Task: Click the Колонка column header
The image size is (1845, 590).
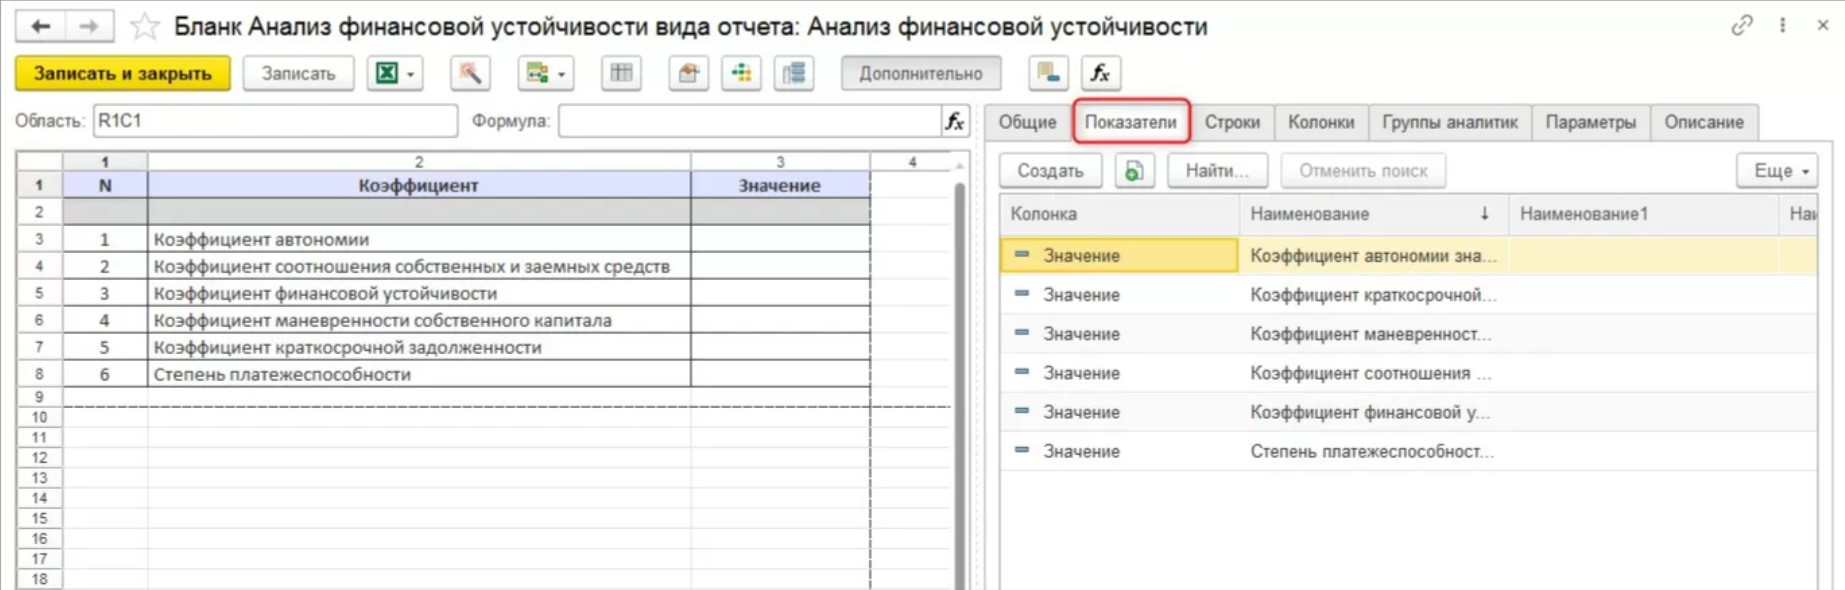Action: (1119, 214)
